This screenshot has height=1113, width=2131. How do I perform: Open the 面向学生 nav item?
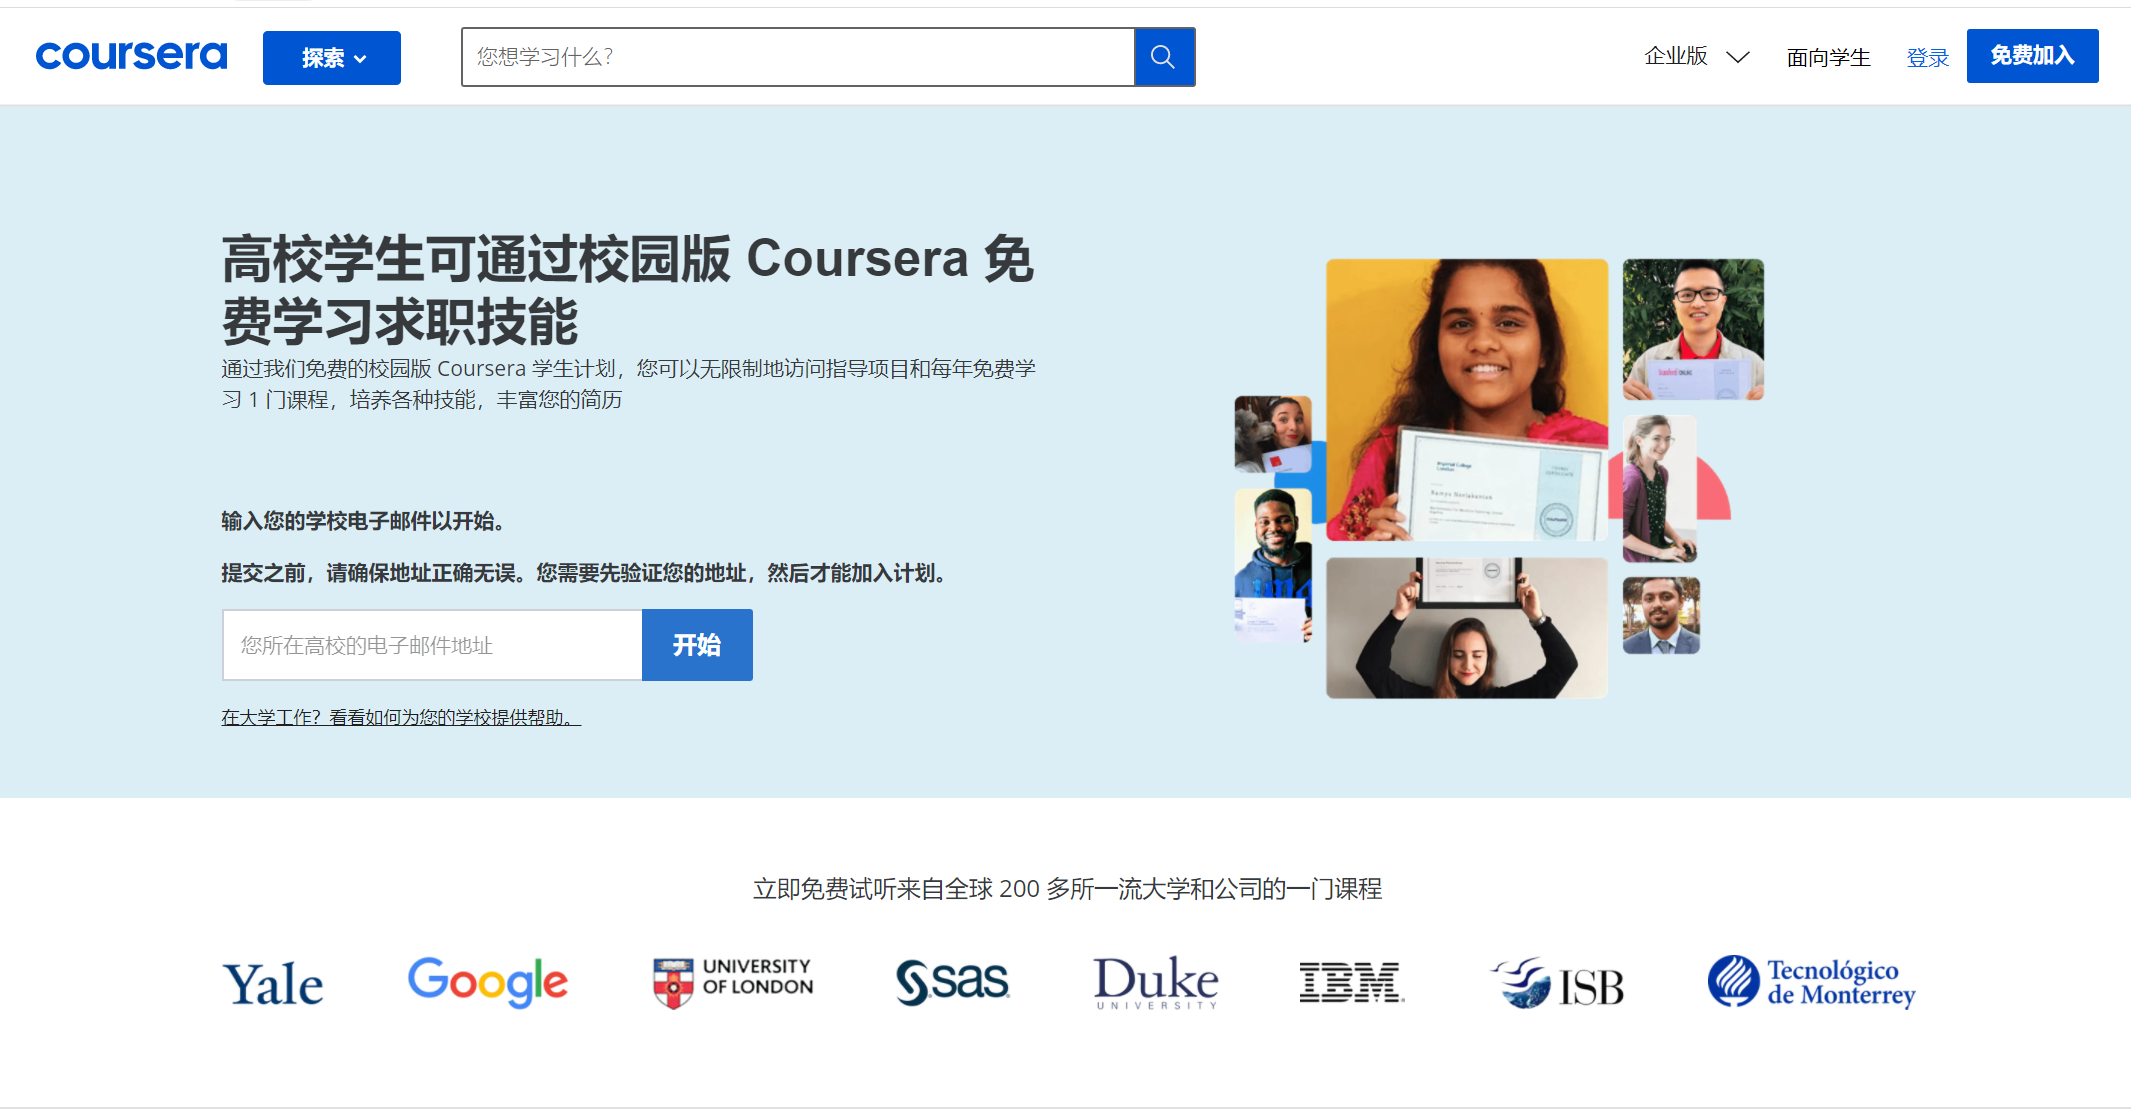coord(1828,58)
